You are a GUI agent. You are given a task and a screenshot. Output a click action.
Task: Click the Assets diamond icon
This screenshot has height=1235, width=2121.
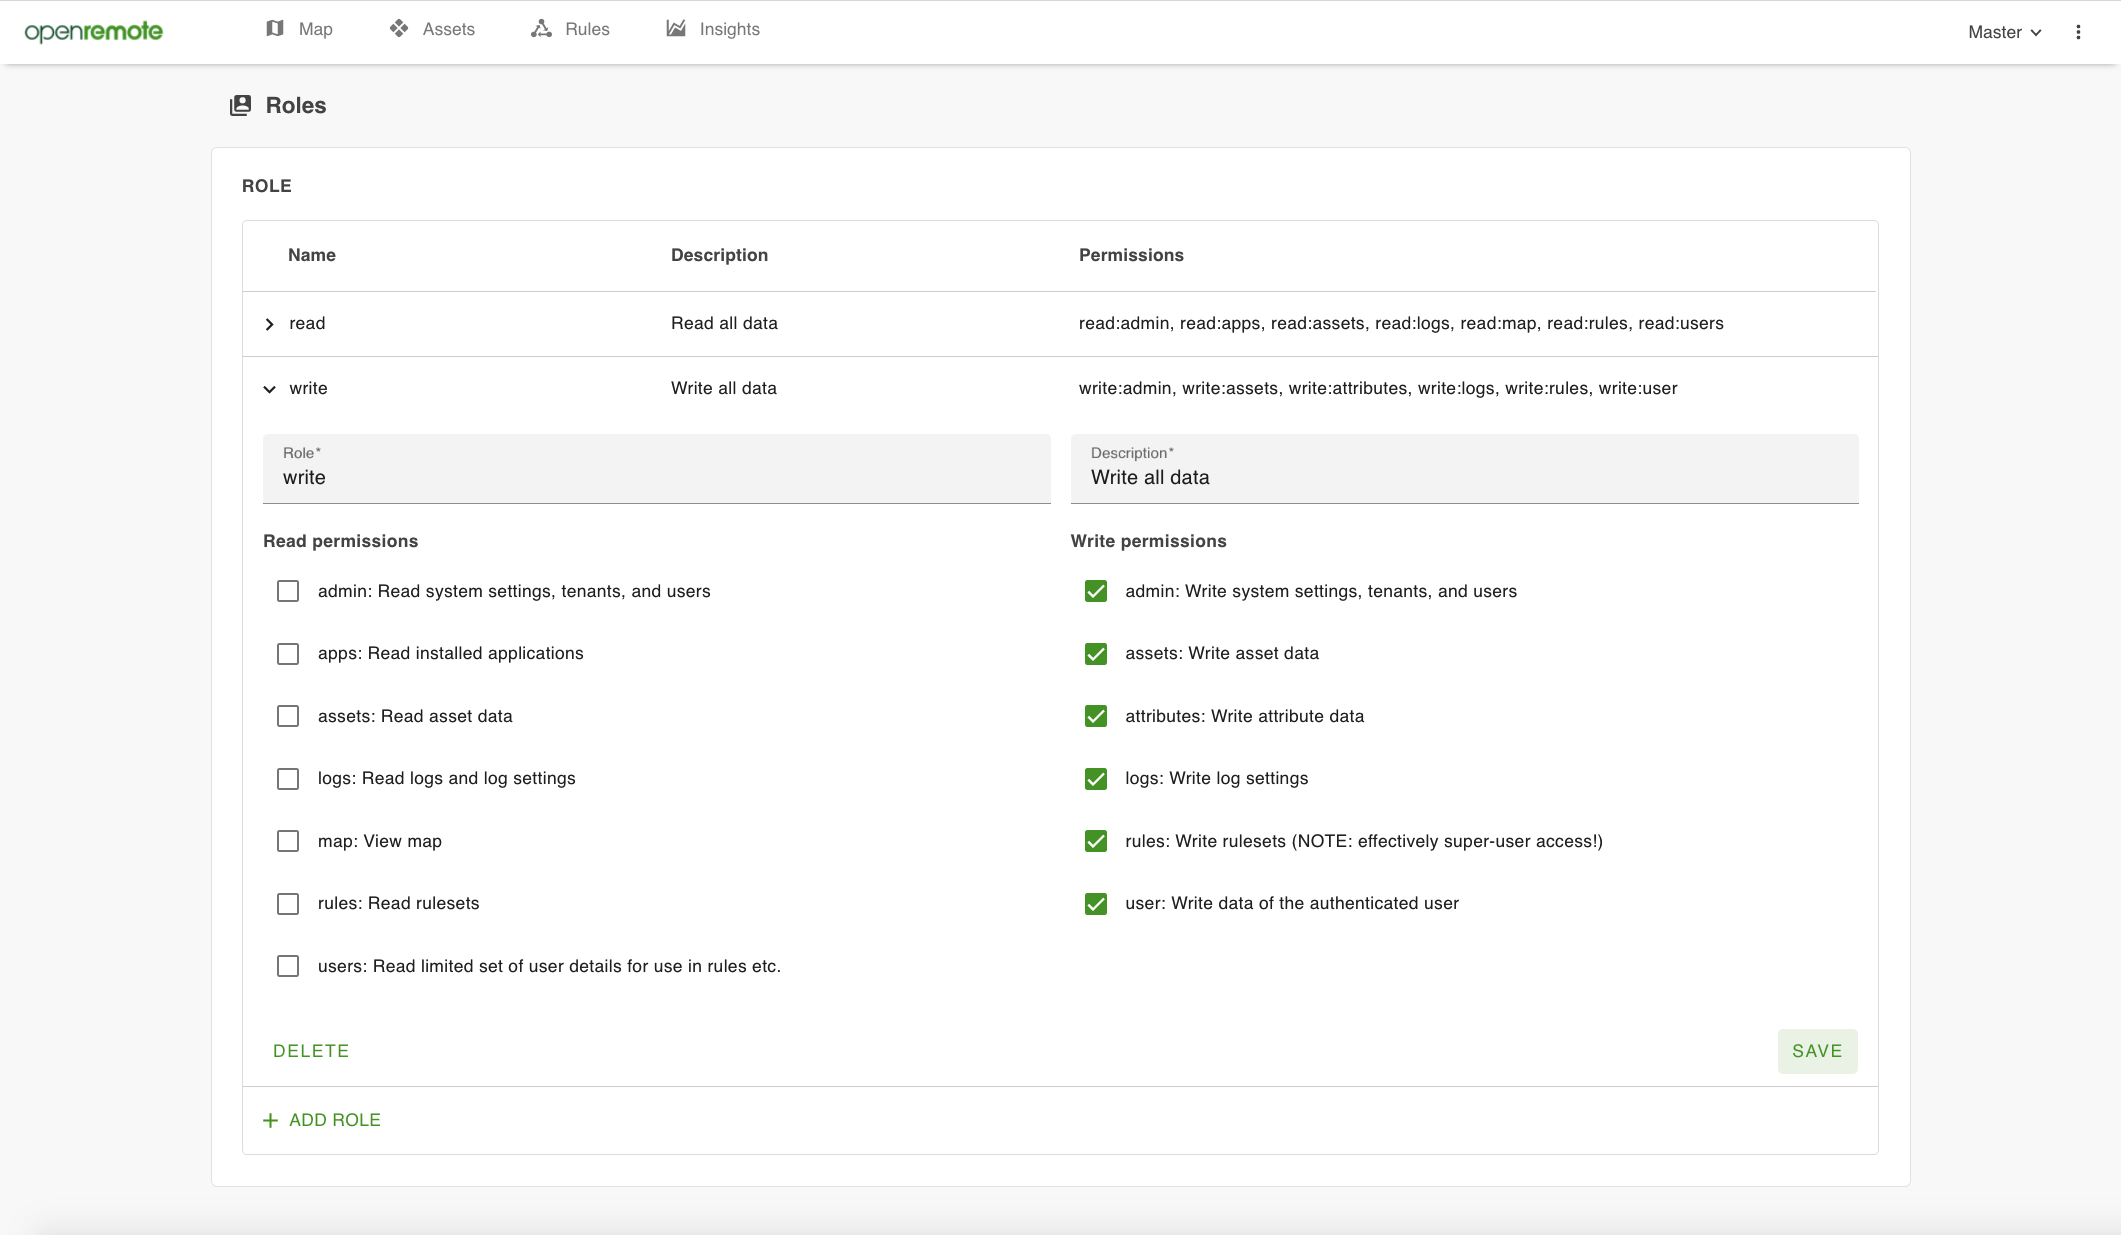[x=399, y=29]
